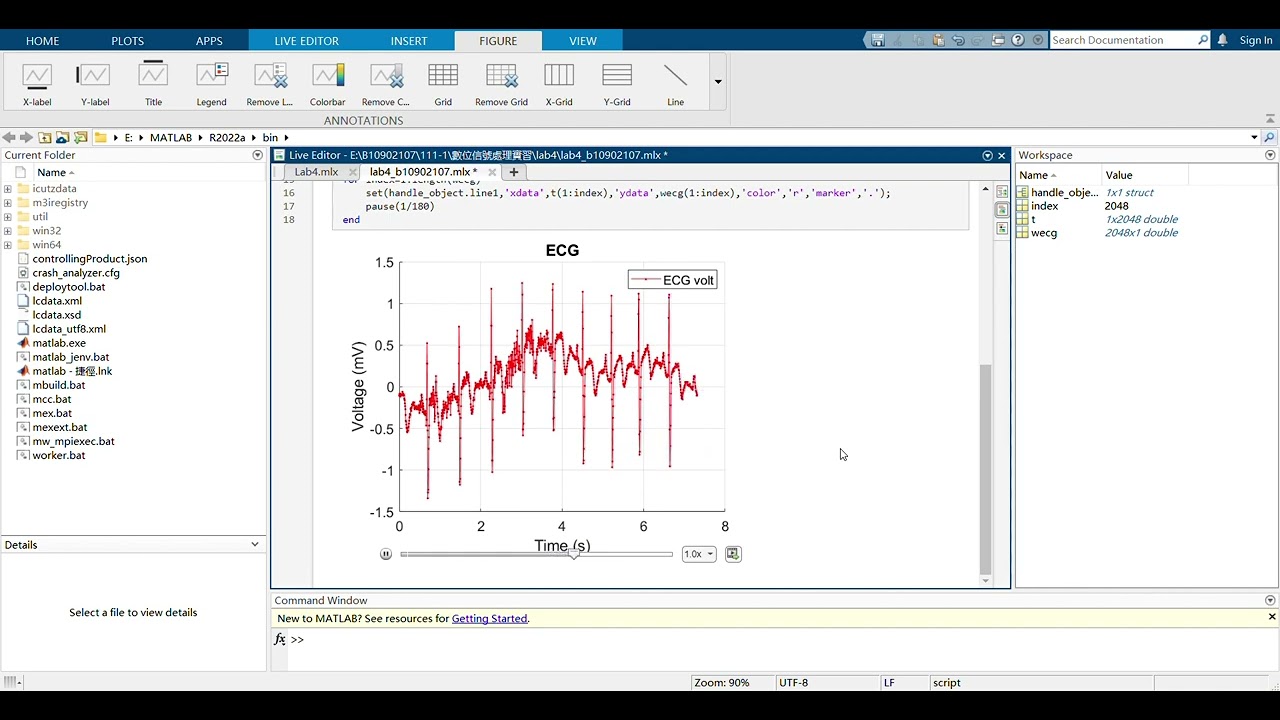The height and width of the screenshot is (720, 1280).
Task: Insert a Title on the figure
Action: click(153, 84)
